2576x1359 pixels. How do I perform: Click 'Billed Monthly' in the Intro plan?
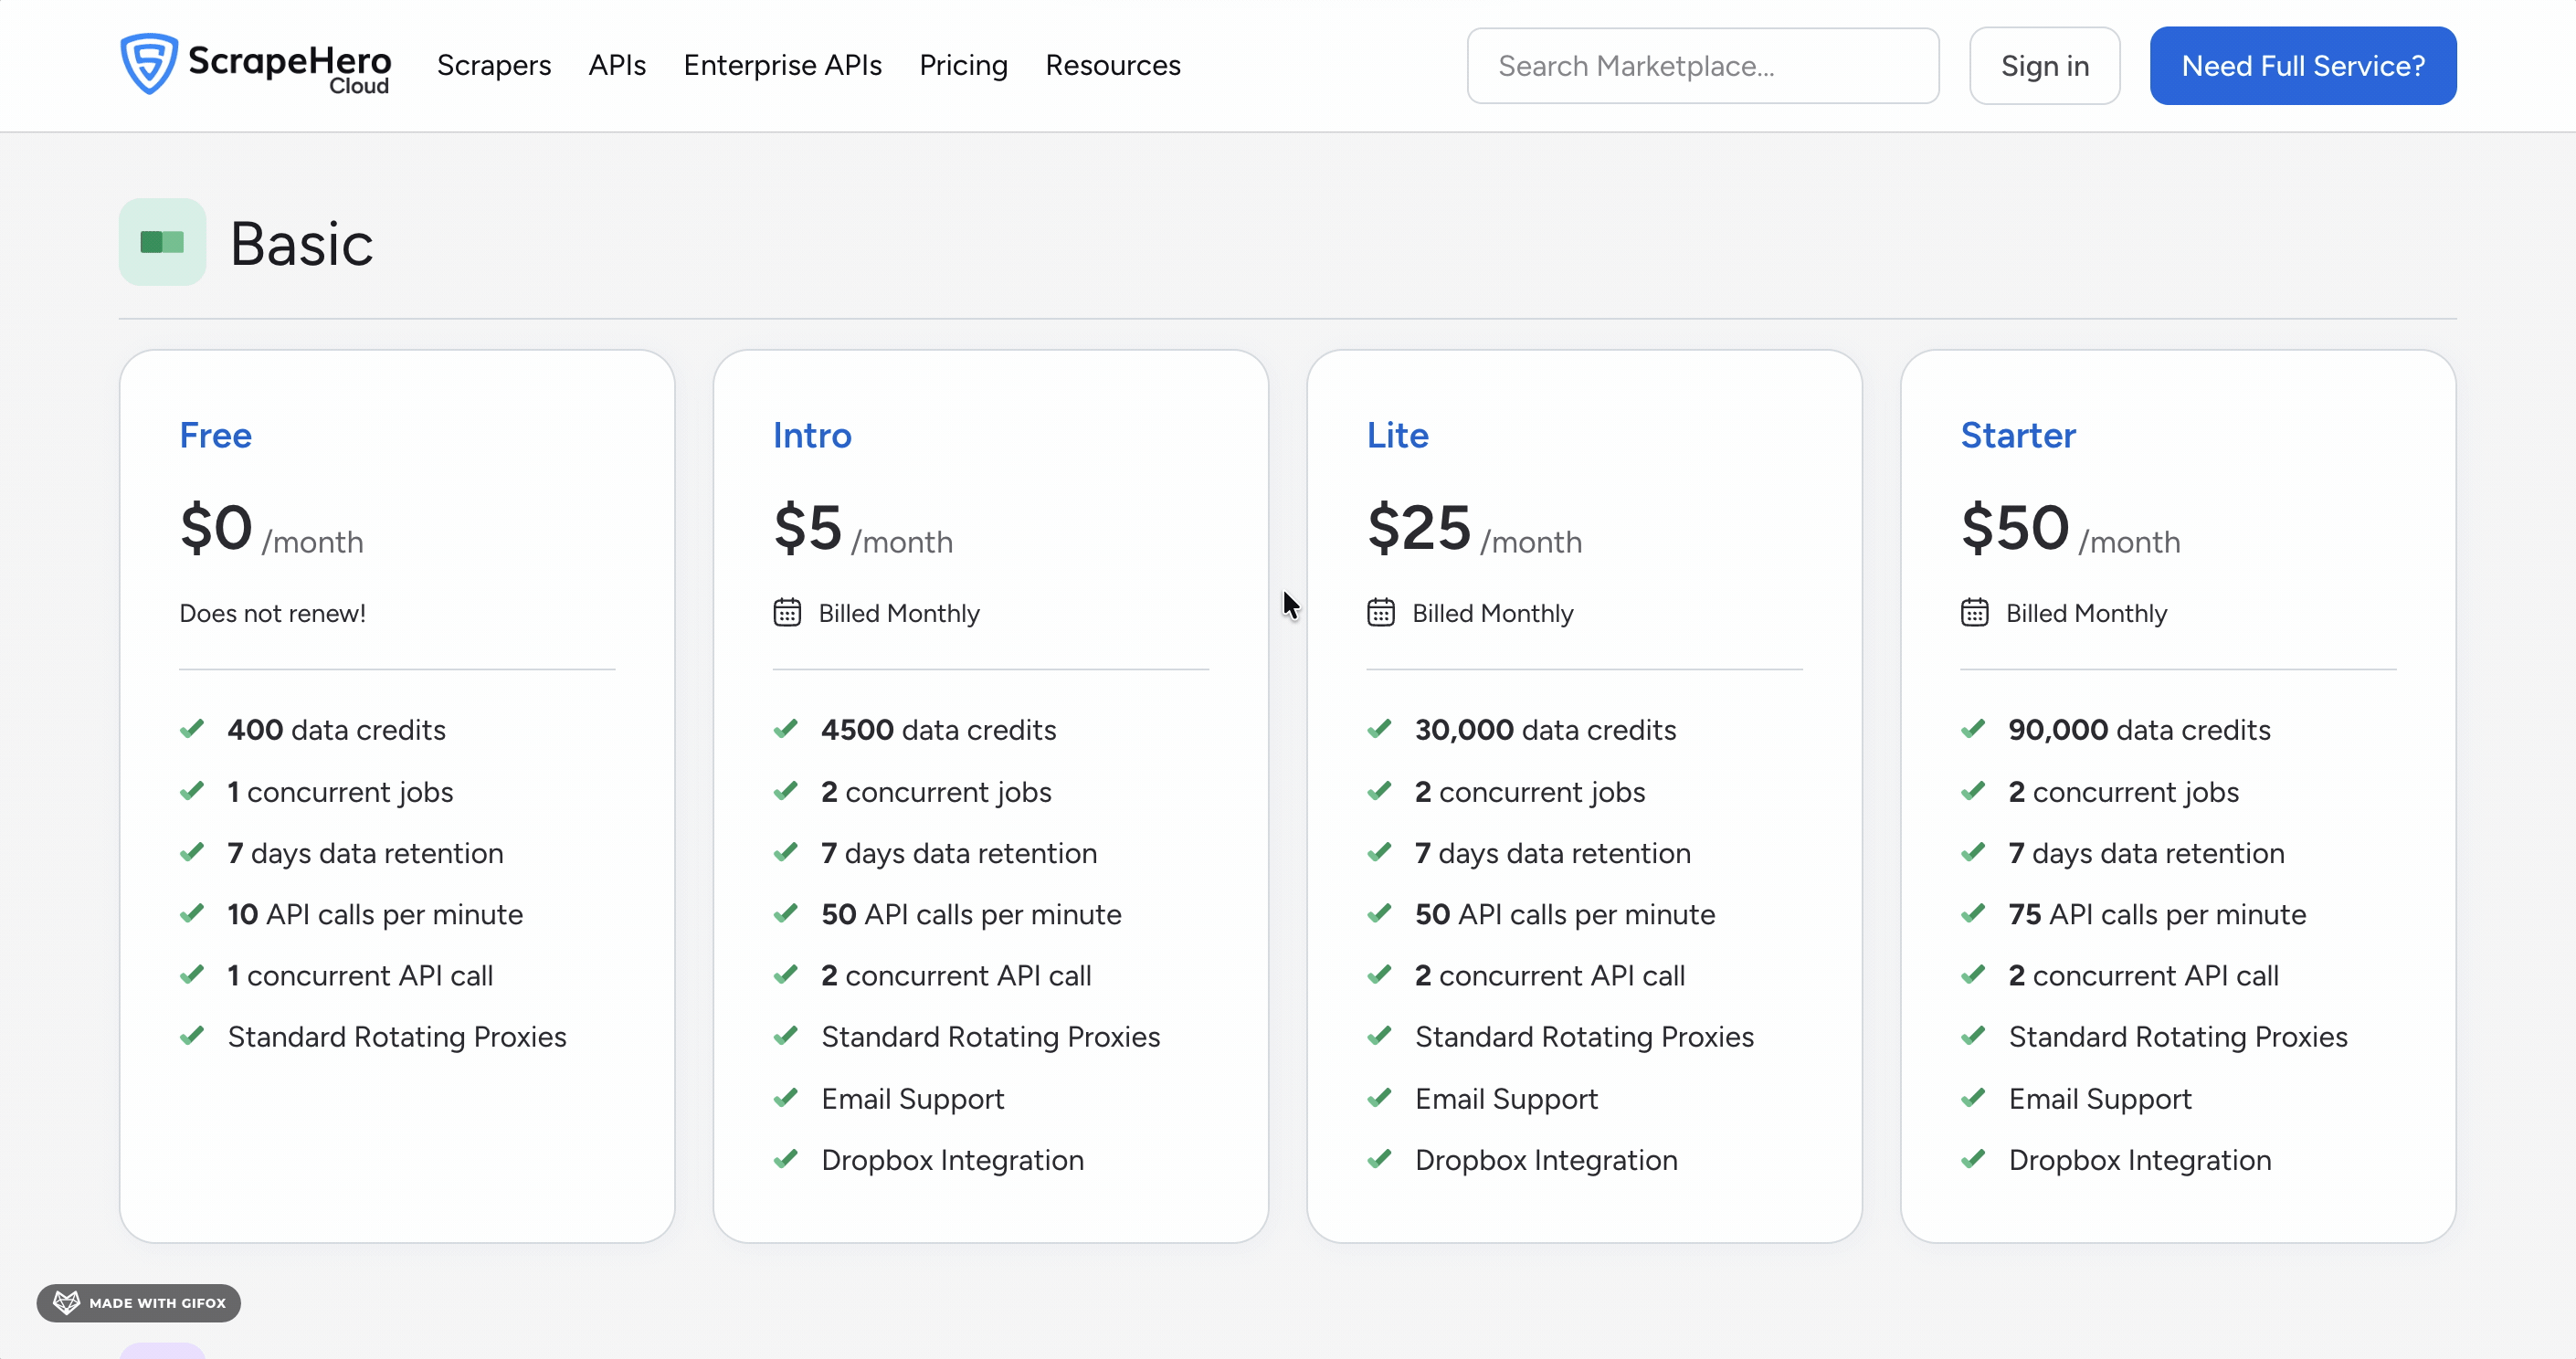(x=899, y=613)
